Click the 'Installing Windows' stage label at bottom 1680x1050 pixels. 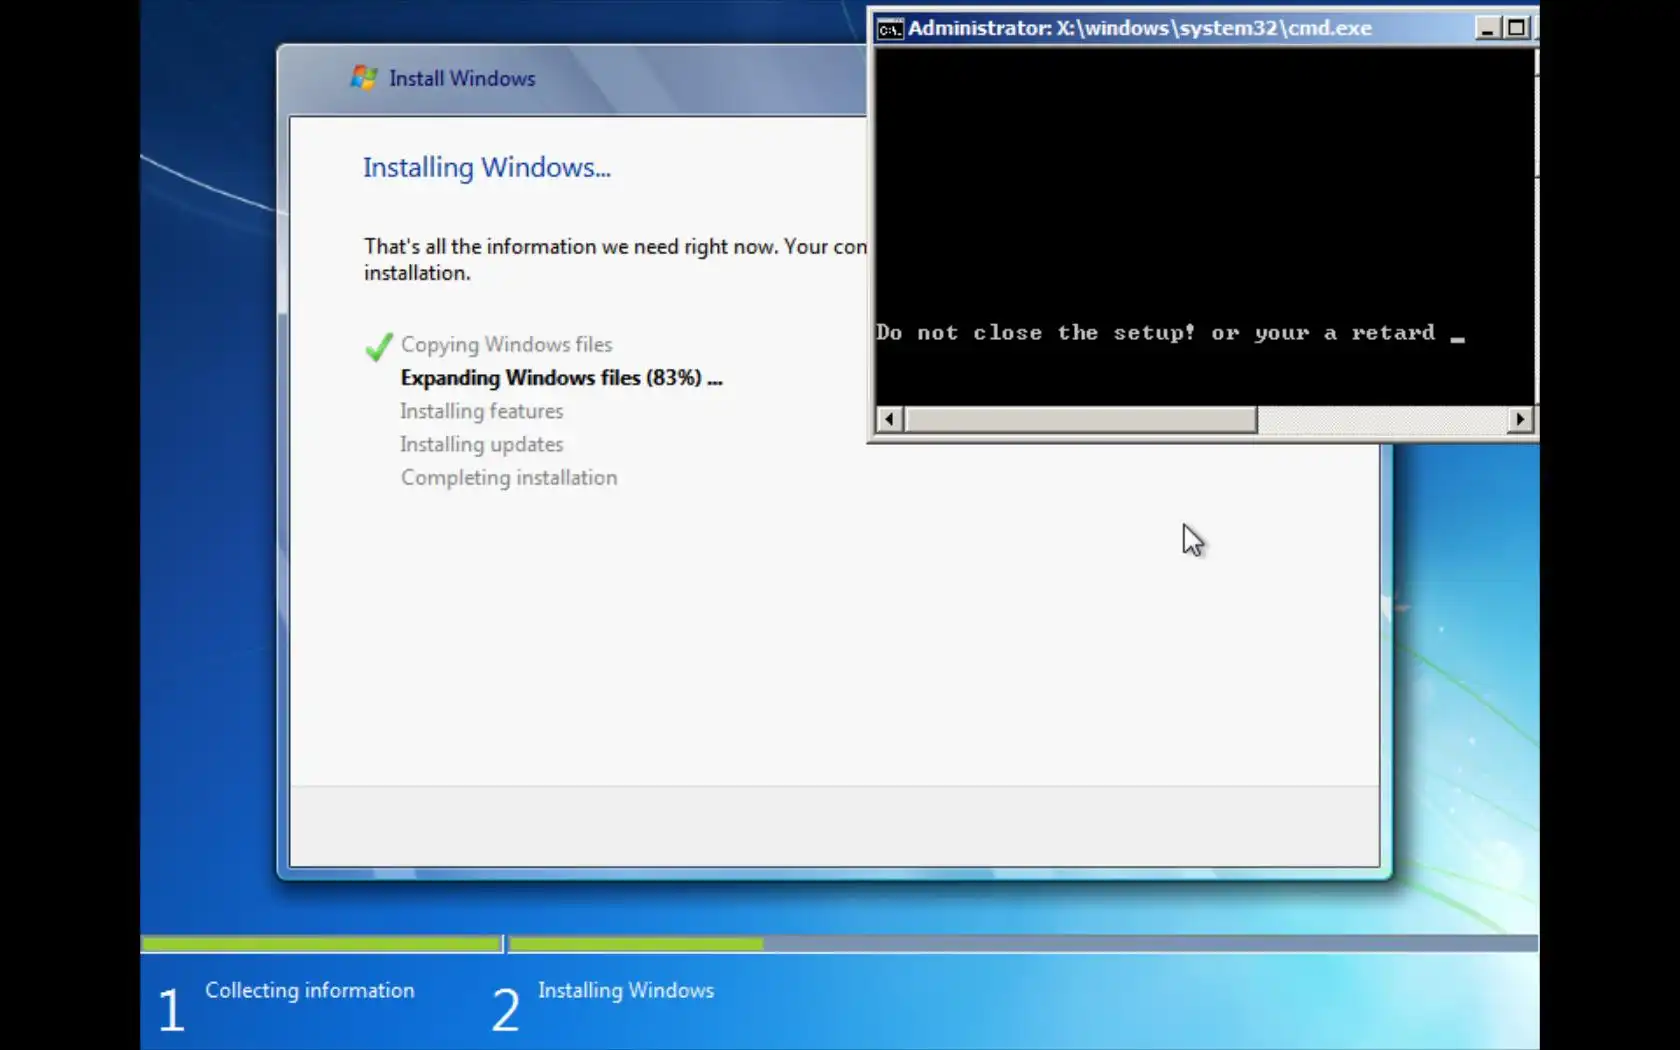626,990
